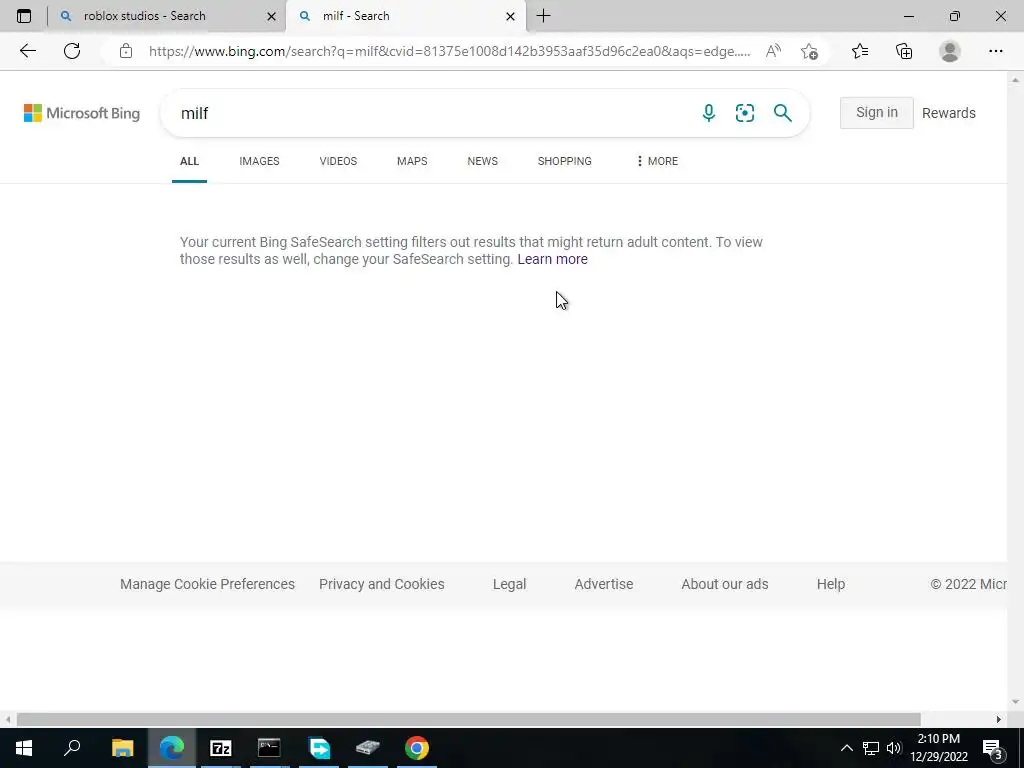Go to the Microsoft Bing home logo

point(82,113)
